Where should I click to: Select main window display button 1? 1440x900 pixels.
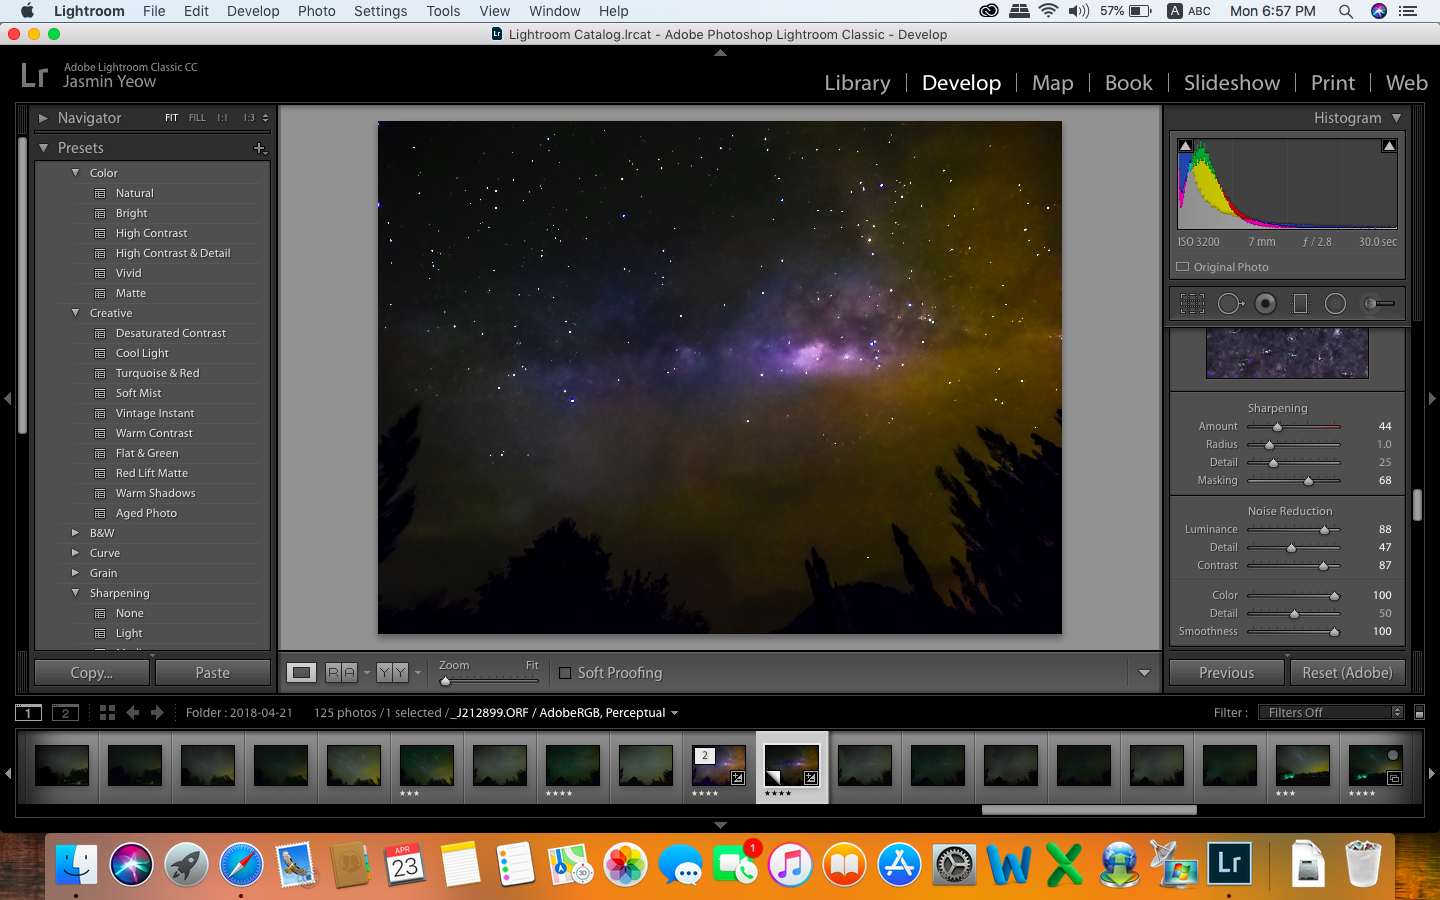click(x=28, y=713)
